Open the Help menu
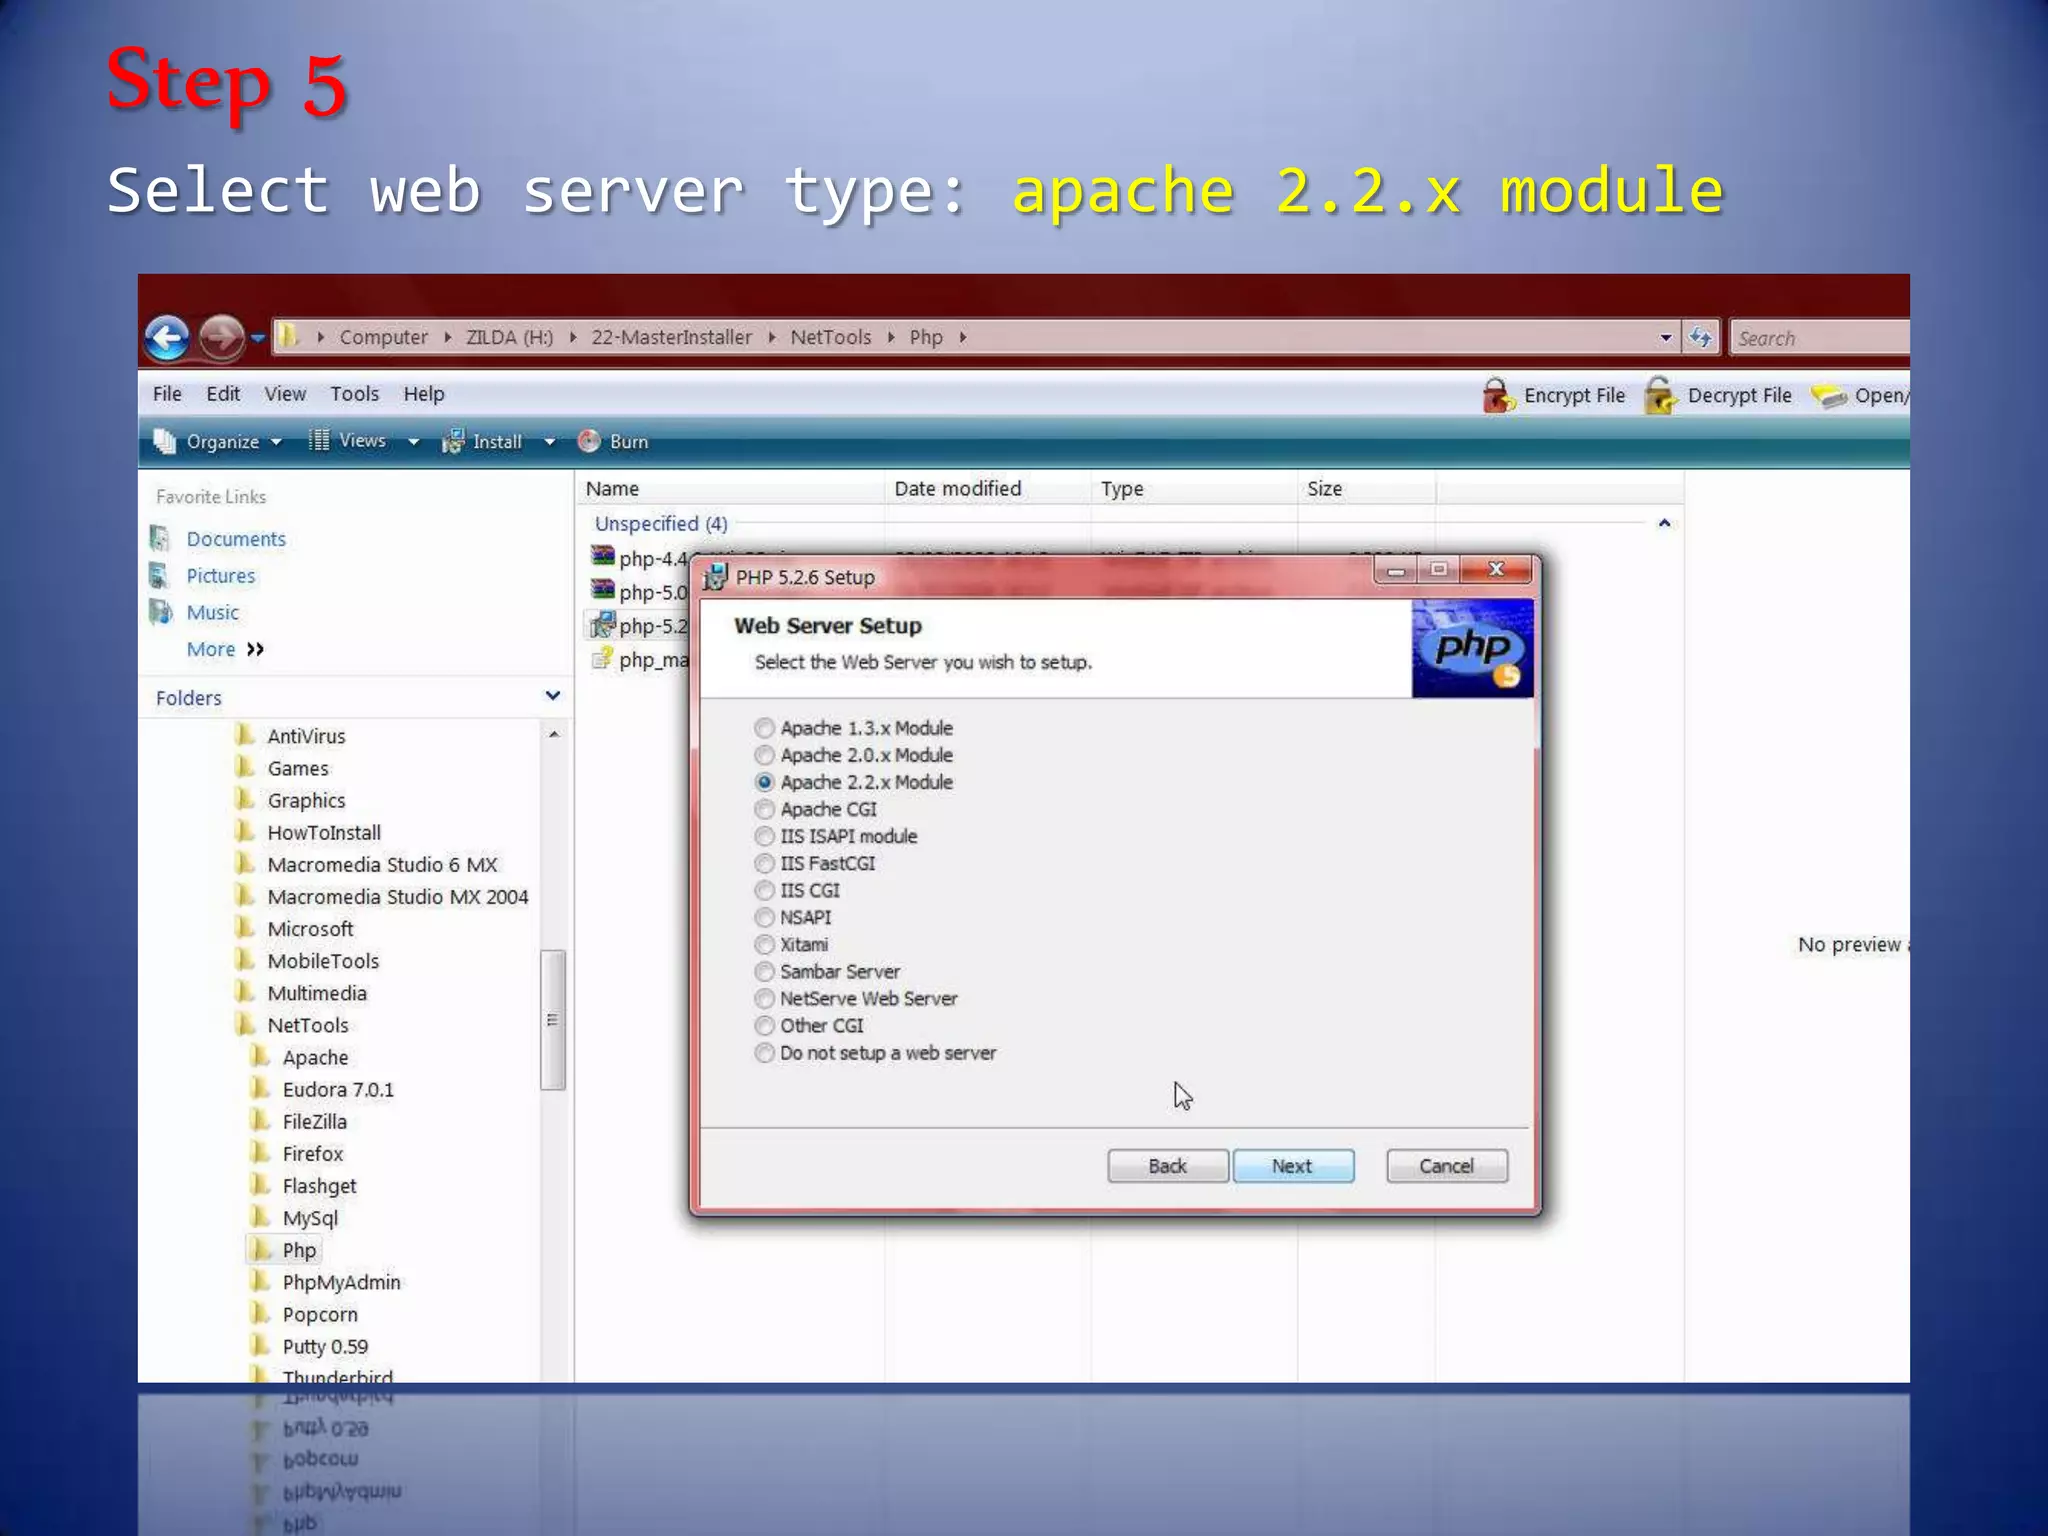Screen dimensions: 2048x1536 coord(424,394)
